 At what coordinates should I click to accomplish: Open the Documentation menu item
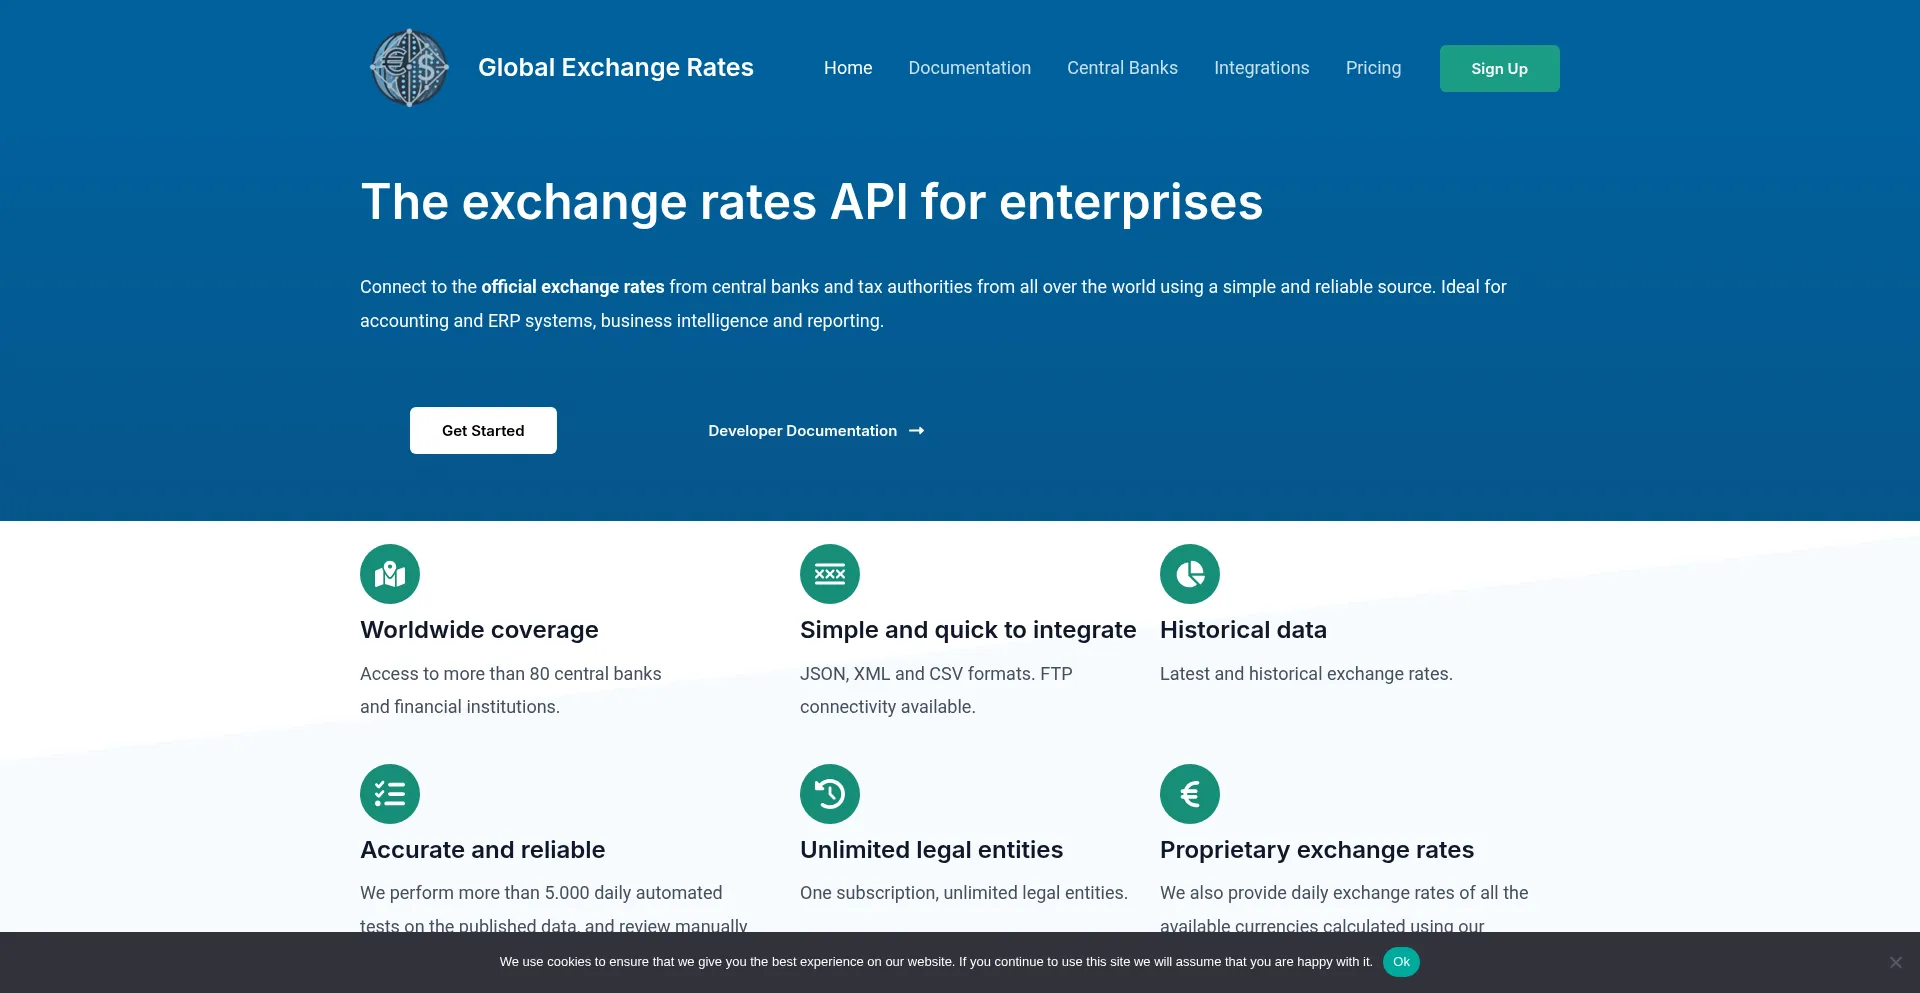tap(969, 68)
